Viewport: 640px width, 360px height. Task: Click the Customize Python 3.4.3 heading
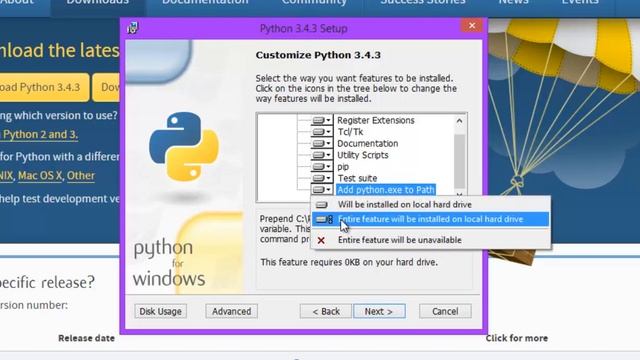318,55
